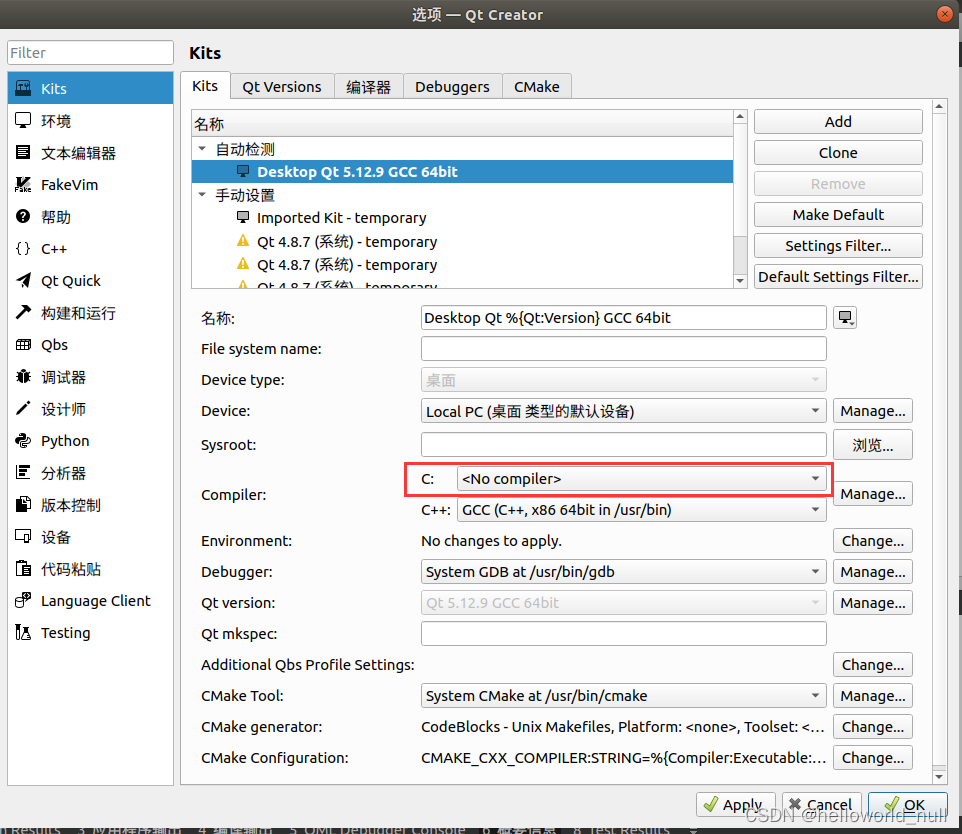Image resolution: width=962 pixels, height=834 pixels.
Task: Open the Qbs settings category
Action: point(90,345)
